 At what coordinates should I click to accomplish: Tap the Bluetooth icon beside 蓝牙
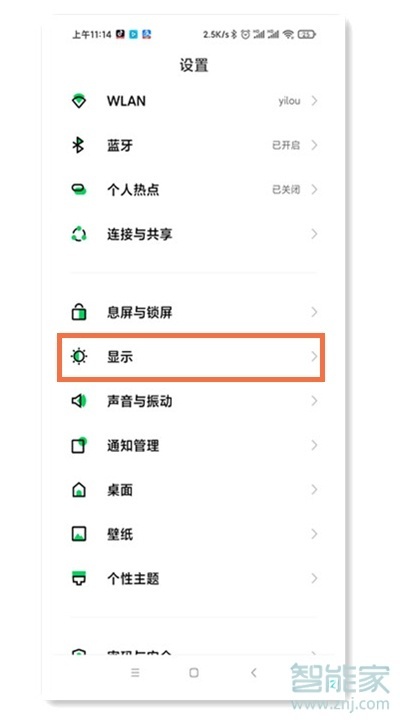coord(78,145)
